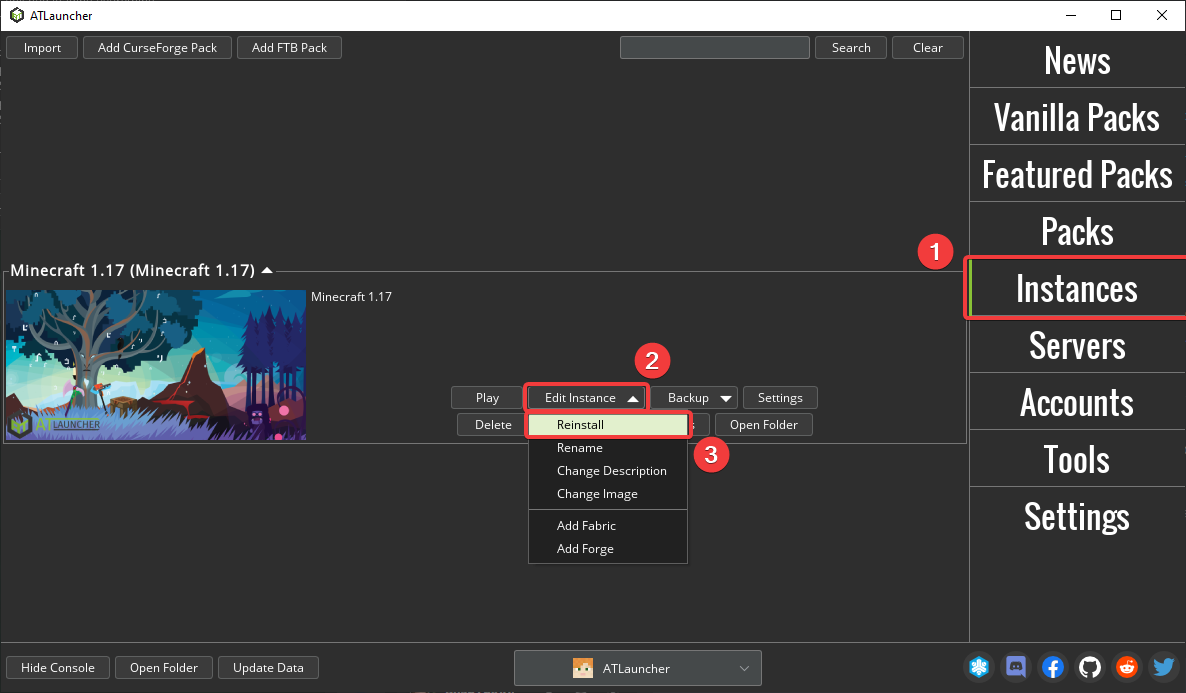Open the instance Settings button
Image resolution: width=1186 pixels, height=693 pixels.
click(x=780, y=398)
